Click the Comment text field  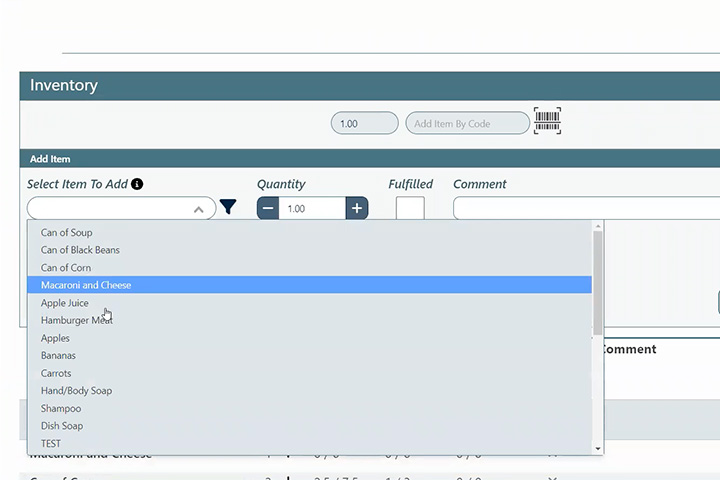585,208
